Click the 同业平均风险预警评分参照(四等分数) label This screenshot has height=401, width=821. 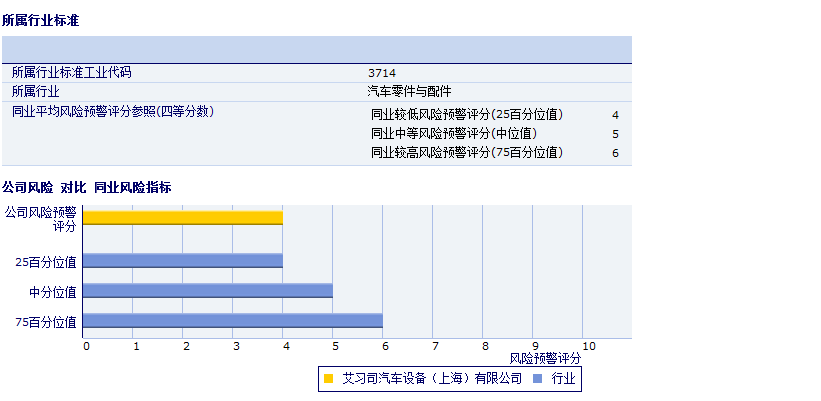(x=112, y=111)
